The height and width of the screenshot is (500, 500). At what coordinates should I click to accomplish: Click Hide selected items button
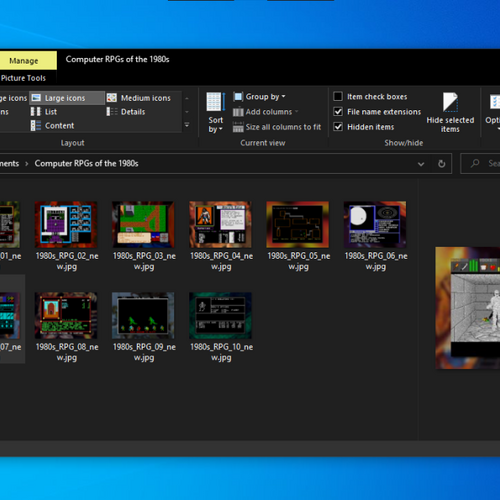coord(450,113)
